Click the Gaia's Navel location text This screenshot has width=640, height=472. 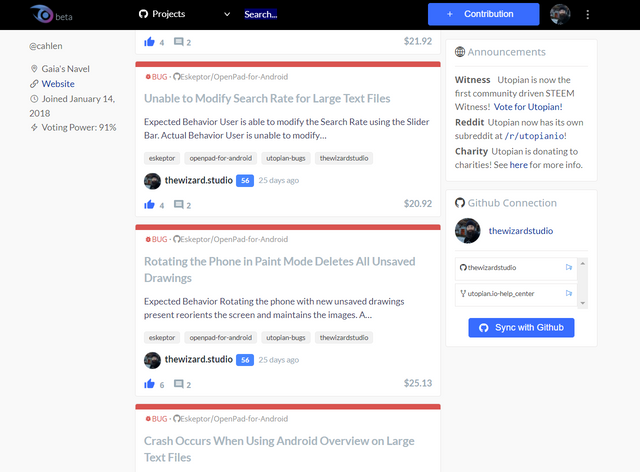pos(65,69)
